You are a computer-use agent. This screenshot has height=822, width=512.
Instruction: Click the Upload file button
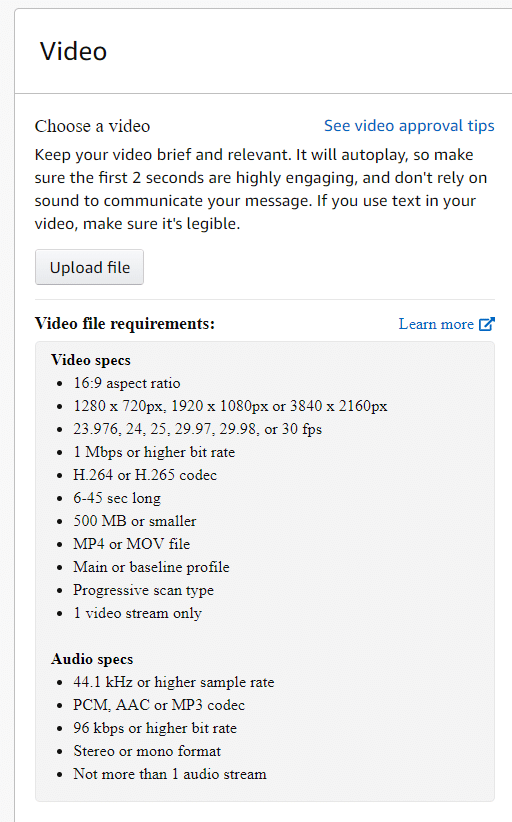coord(89,267)
